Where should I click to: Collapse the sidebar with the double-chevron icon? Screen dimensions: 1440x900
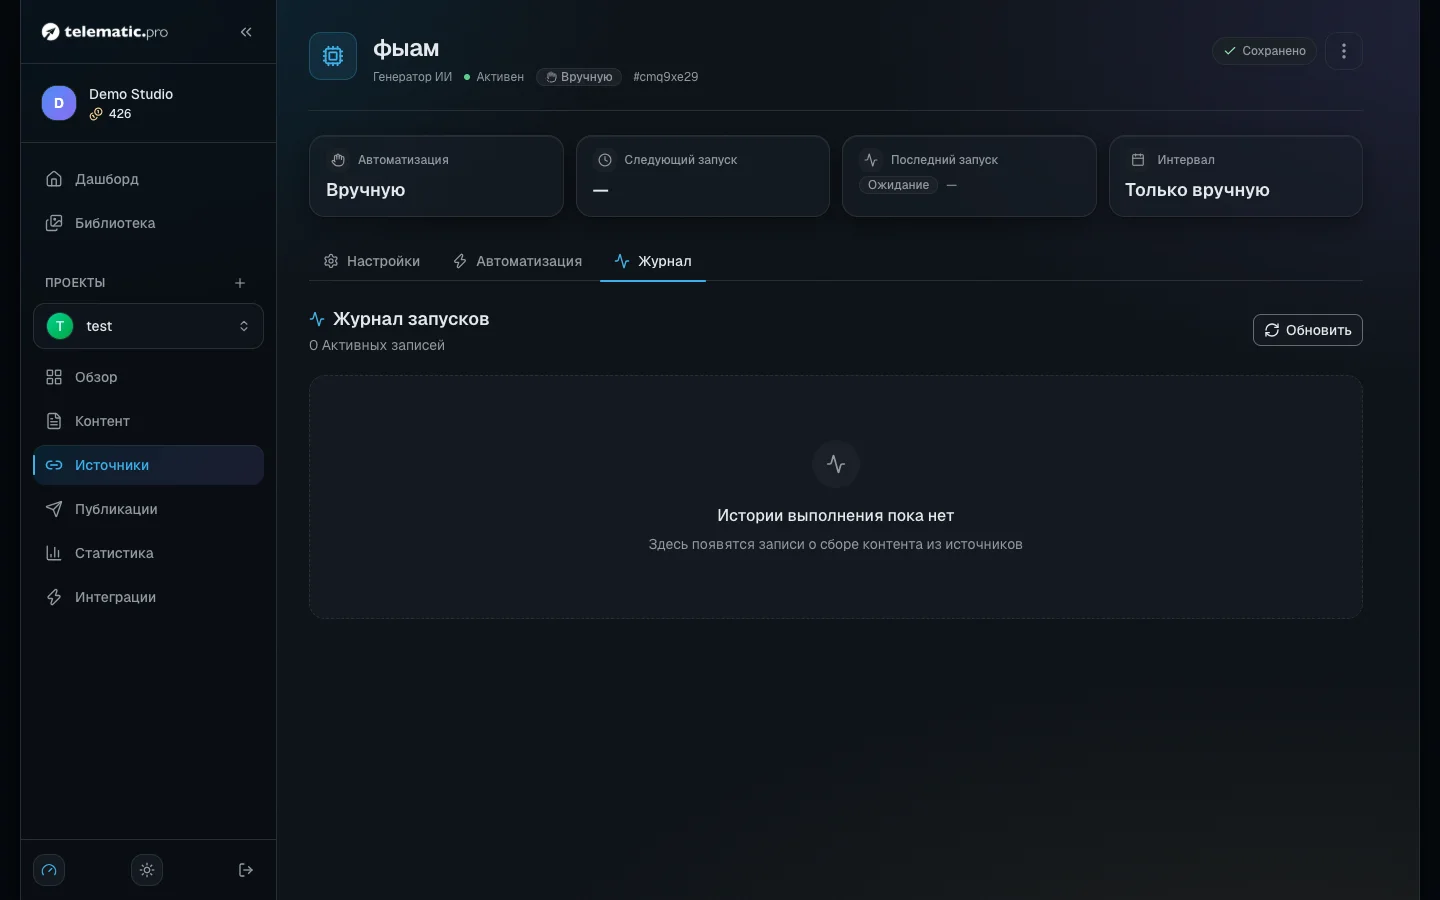tap(246, 32)
